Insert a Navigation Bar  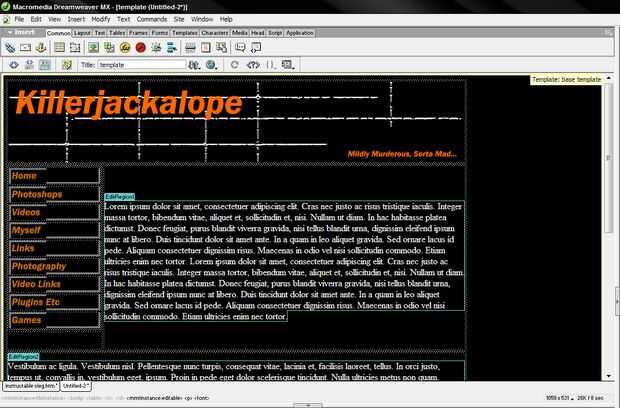[172, 48]
